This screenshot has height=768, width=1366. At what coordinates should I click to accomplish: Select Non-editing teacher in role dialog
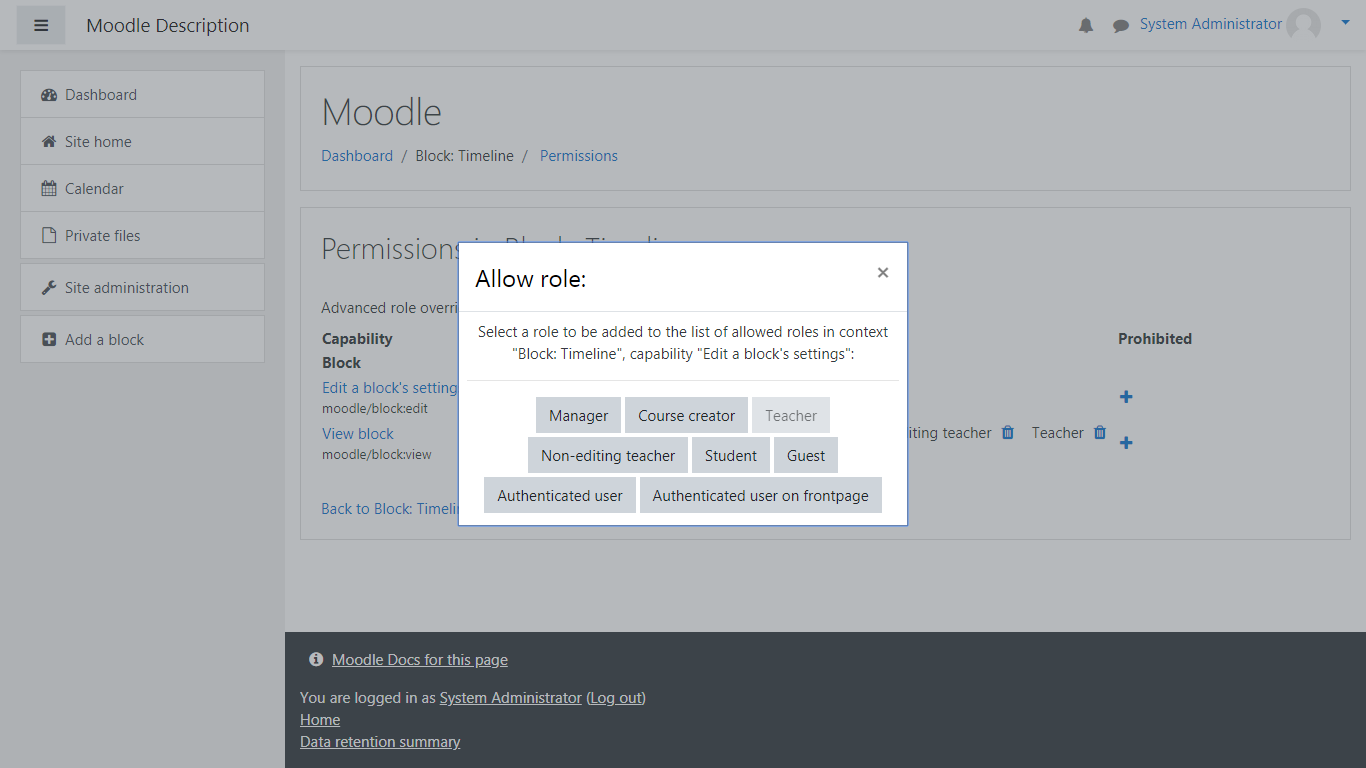(x=608, y=456)
